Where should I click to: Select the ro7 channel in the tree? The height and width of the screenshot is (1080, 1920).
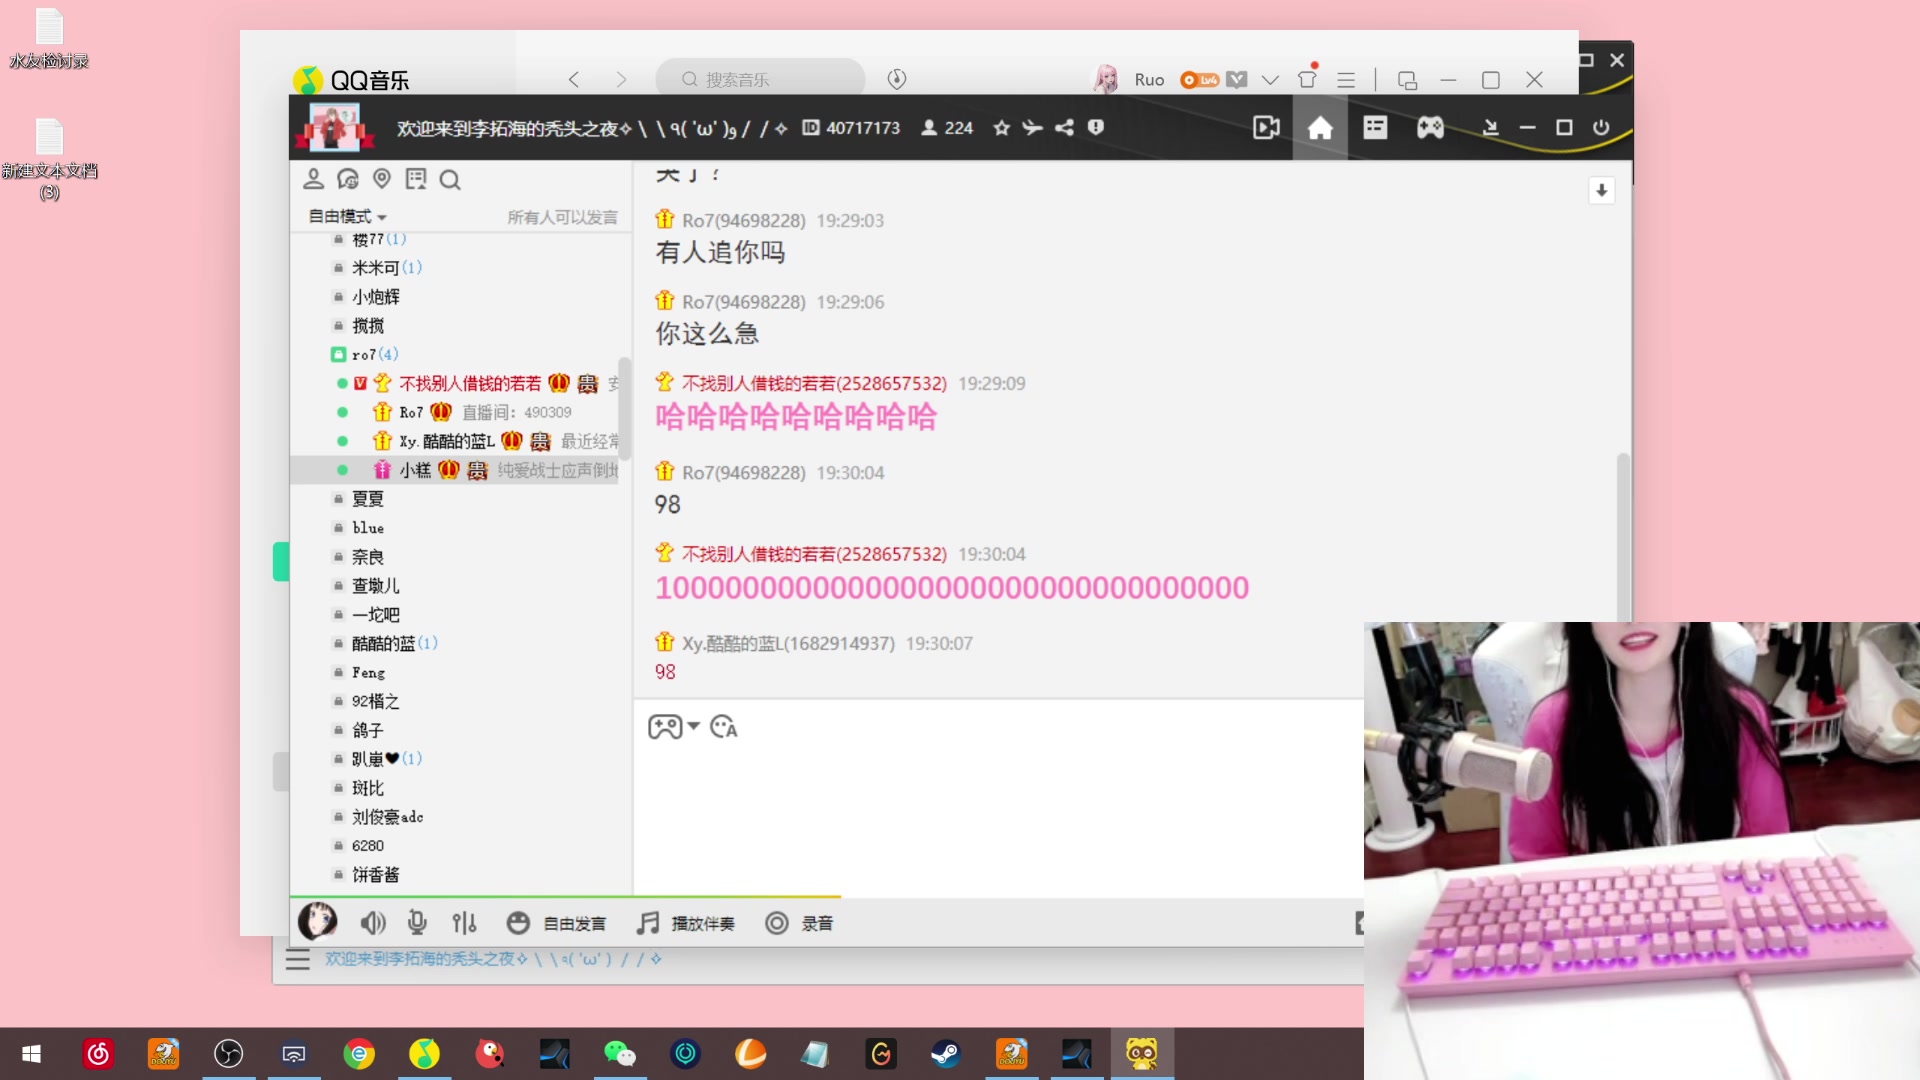pos(364,354)
